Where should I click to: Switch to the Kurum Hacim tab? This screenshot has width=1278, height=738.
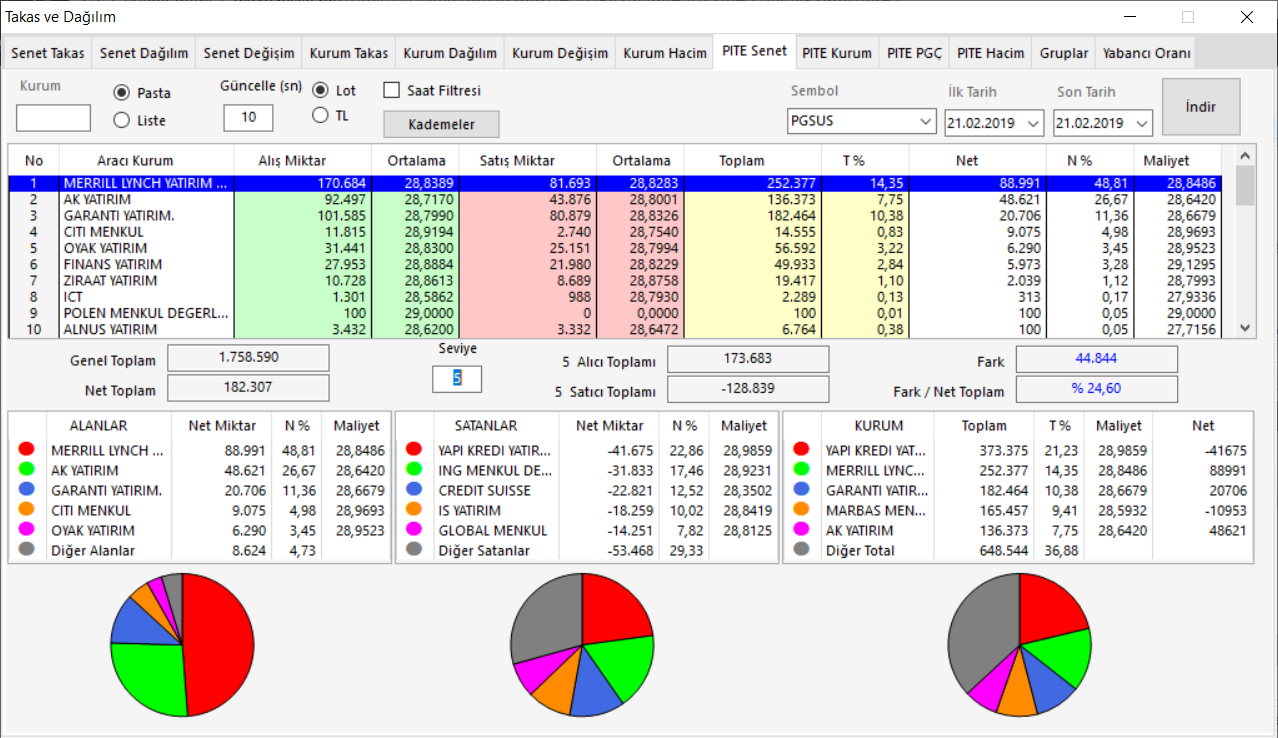click(x=665, y=53)
